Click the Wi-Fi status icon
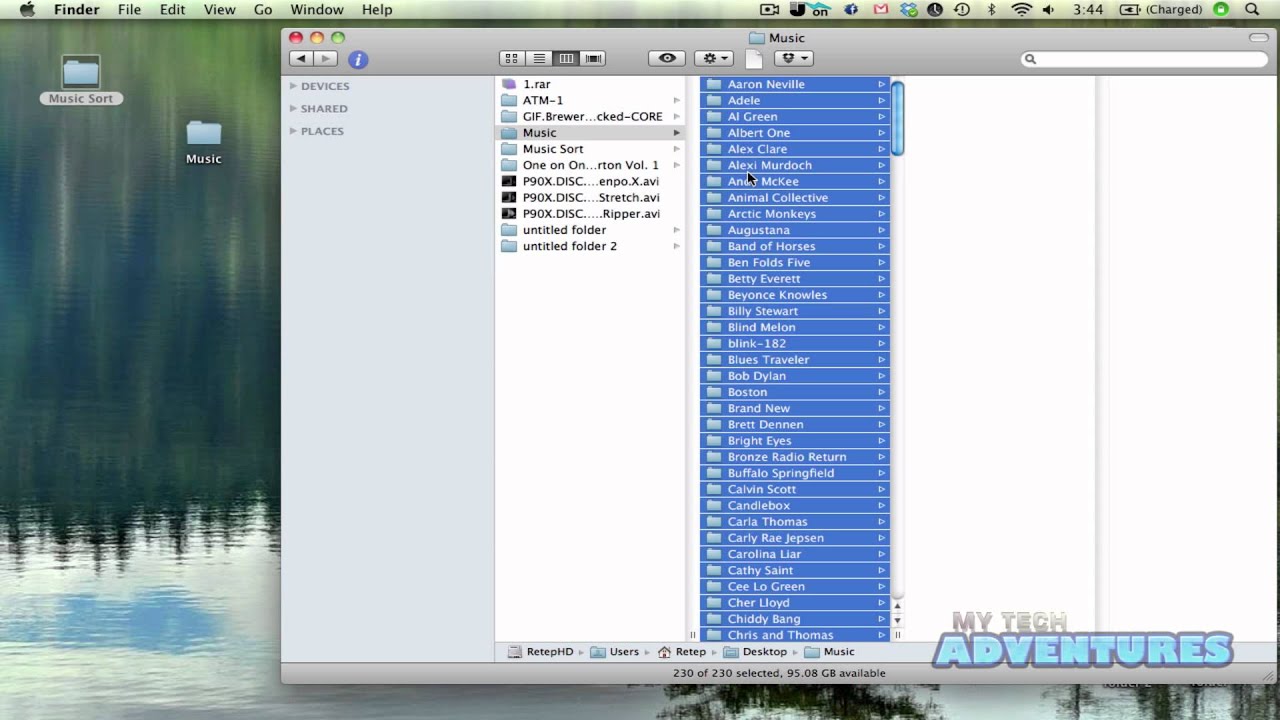Viewport: 1280px width, 720px height. click(1021, 9)
